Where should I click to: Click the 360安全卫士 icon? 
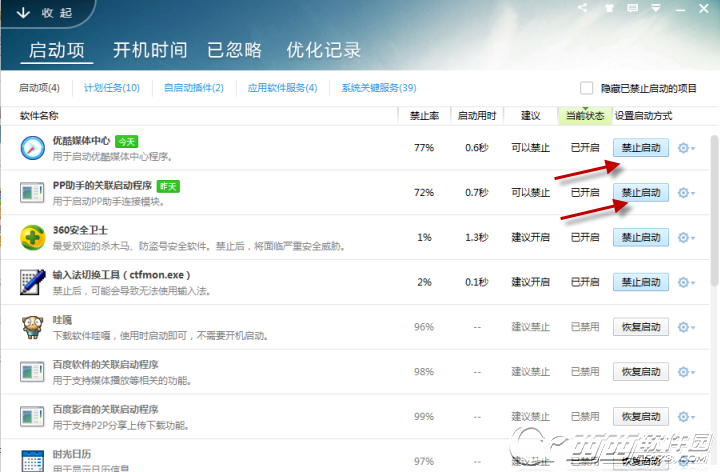point(33,237)
